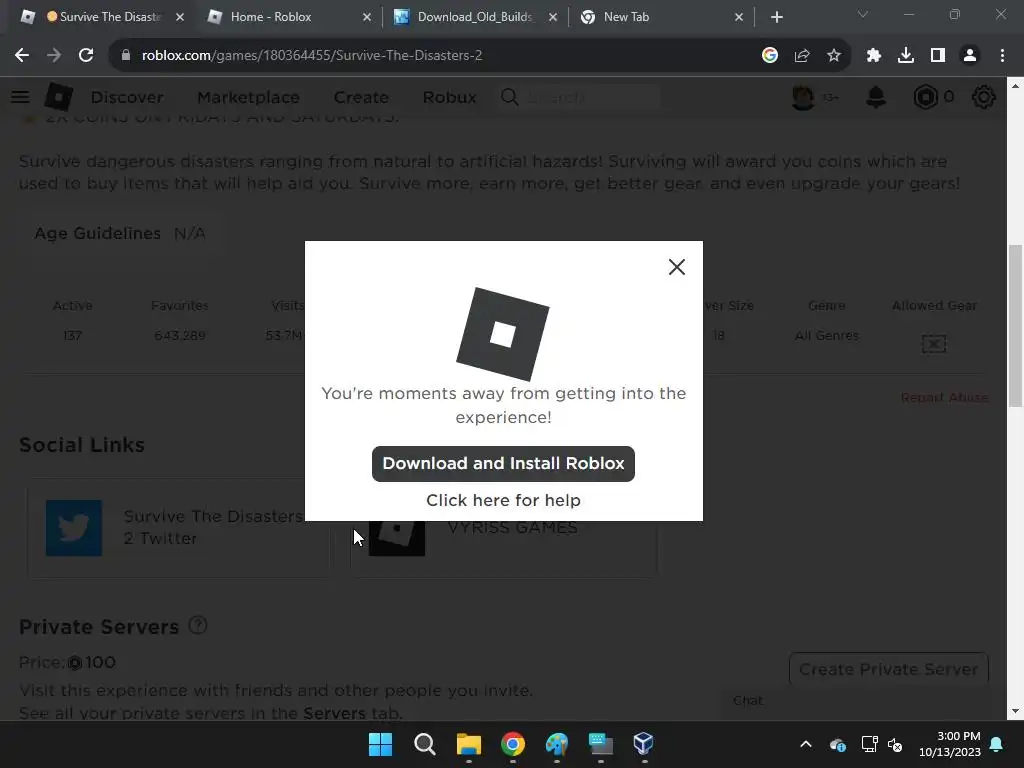1024x768 pixels.
Task: Switch to the Survive The Disasters tab
Action: pyautogui.click(x=103, y=17)
